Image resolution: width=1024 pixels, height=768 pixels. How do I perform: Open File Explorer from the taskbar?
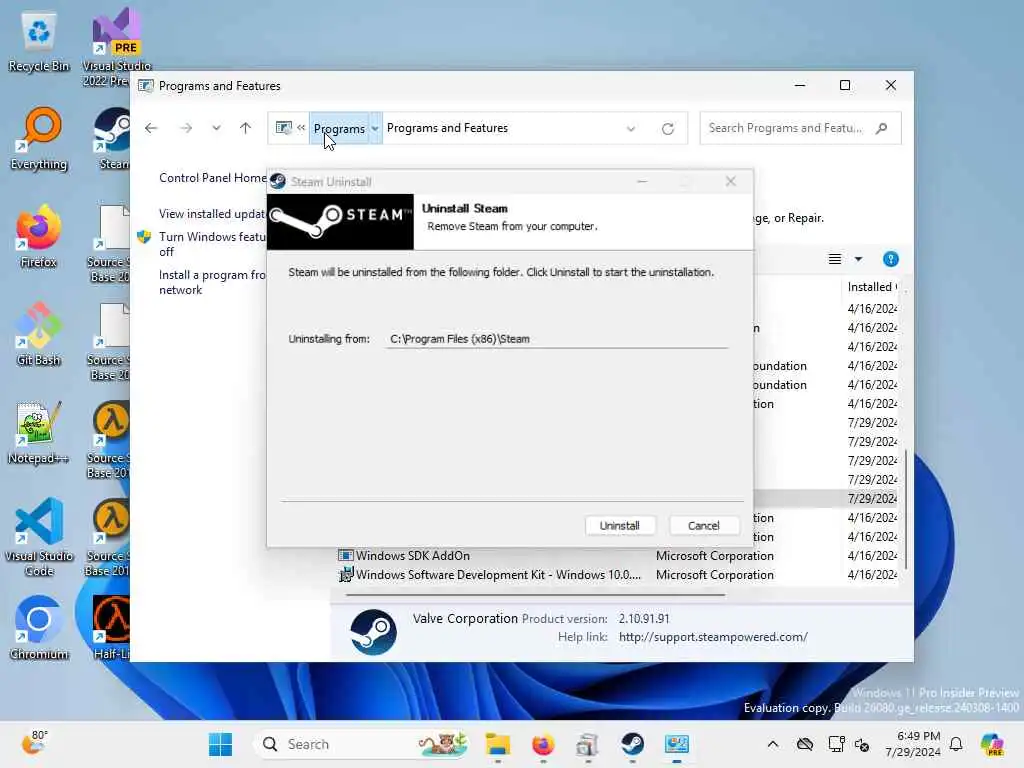pos(498,744)
